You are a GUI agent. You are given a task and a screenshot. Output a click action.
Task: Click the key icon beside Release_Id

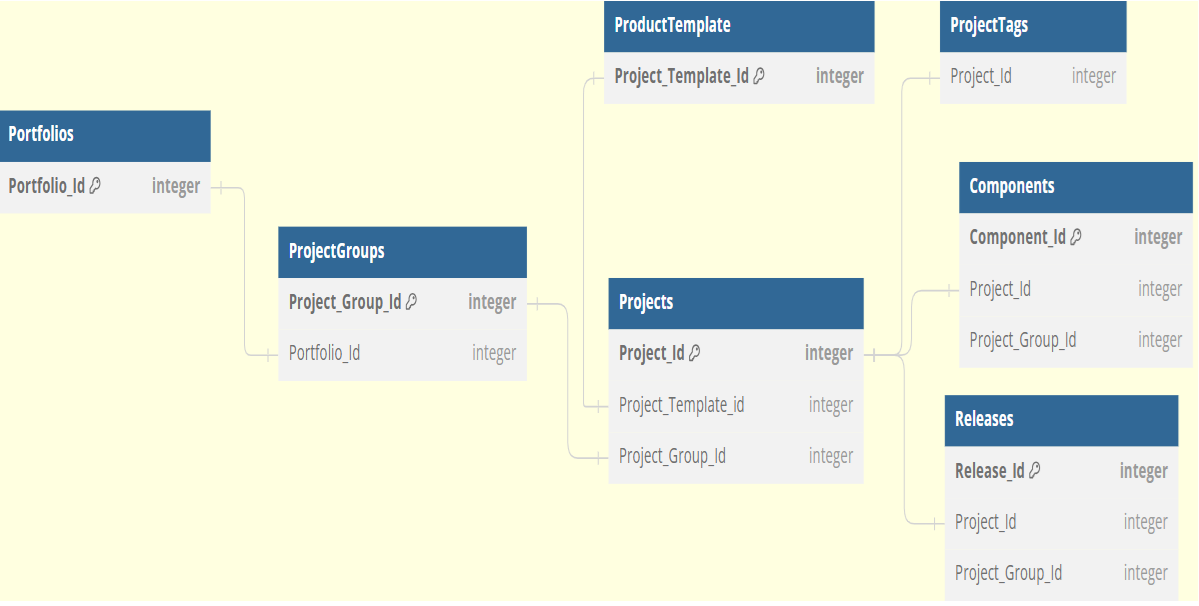pos(1035,470)
